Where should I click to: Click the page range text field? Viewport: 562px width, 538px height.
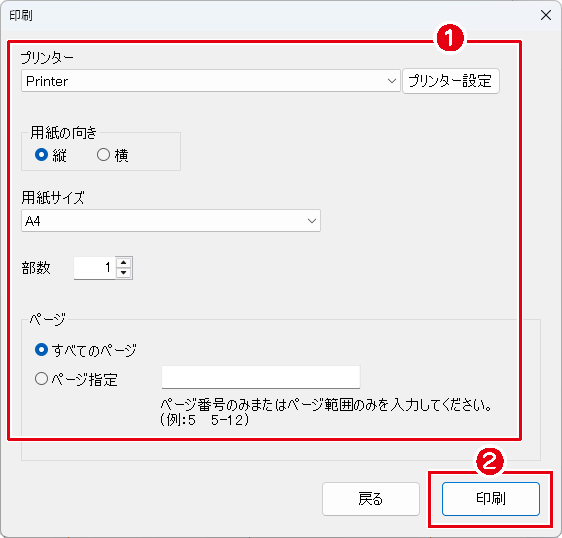coord(261,377)
